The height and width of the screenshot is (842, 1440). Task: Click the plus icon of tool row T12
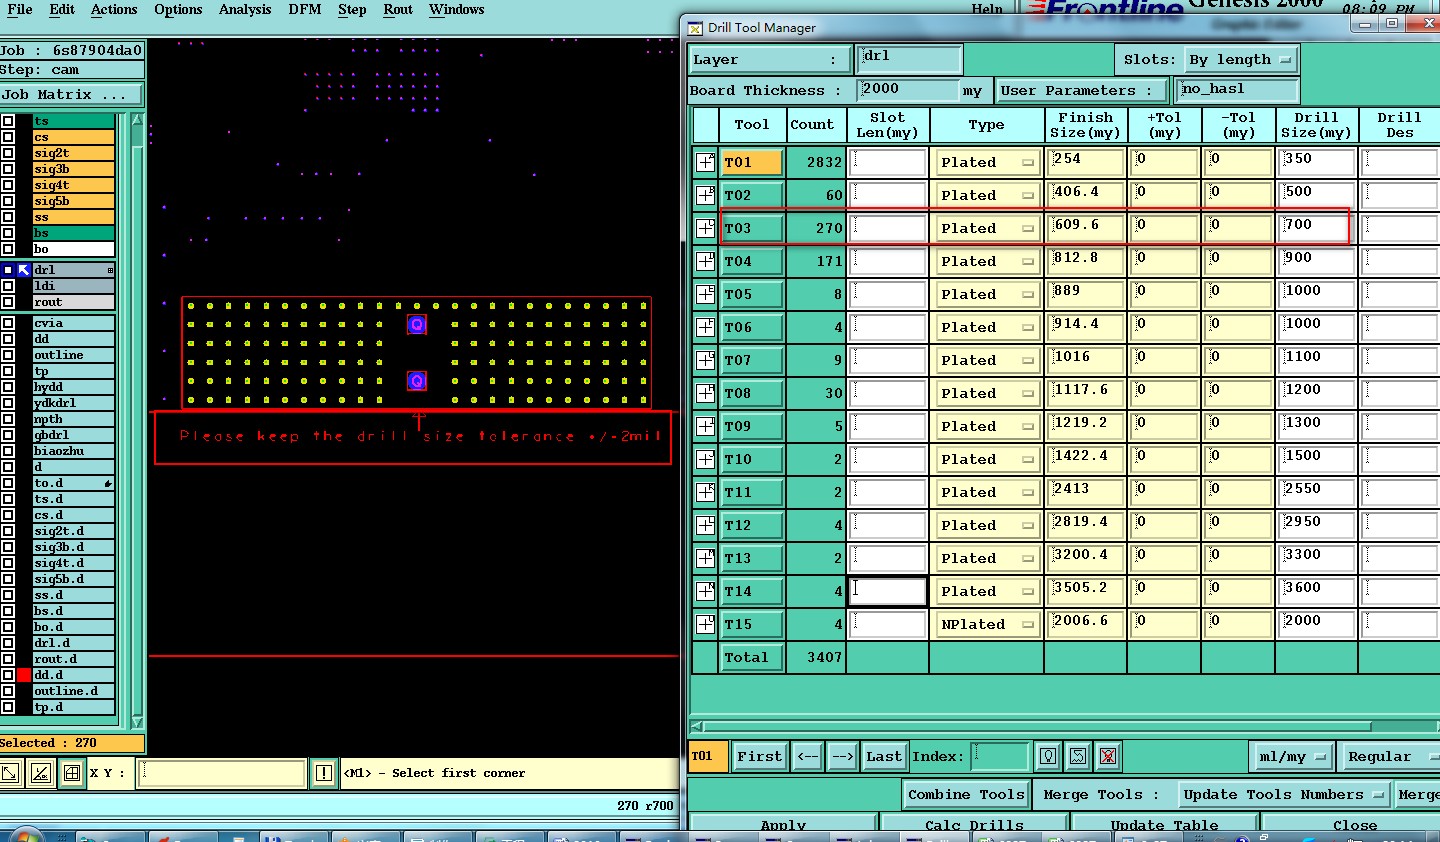tap(705, 525)
